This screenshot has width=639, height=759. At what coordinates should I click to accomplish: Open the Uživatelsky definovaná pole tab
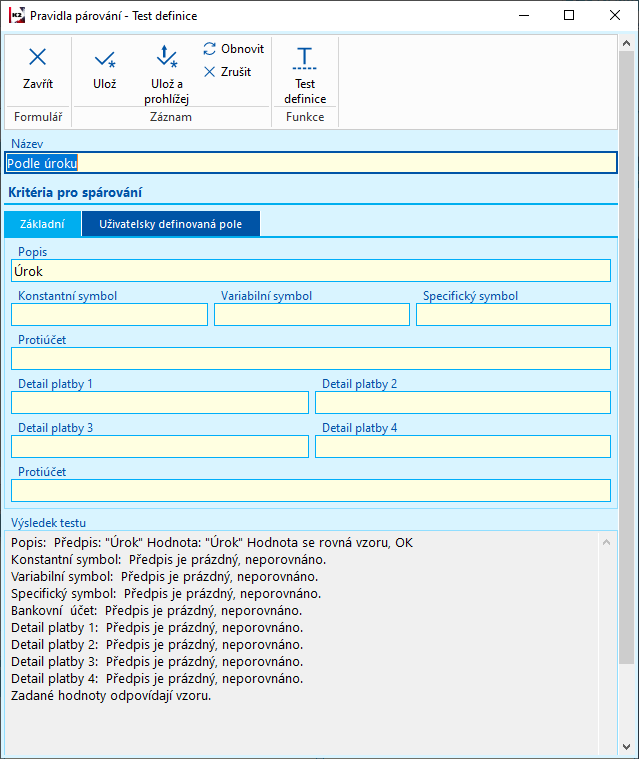170,224
